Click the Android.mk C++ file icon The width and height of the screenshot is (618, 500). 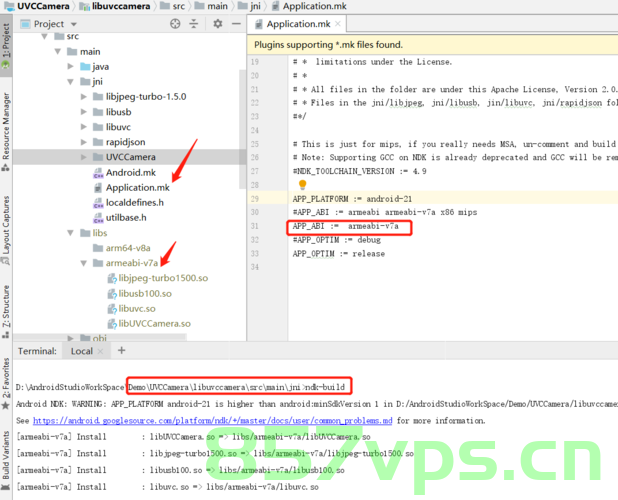point(98,173)
